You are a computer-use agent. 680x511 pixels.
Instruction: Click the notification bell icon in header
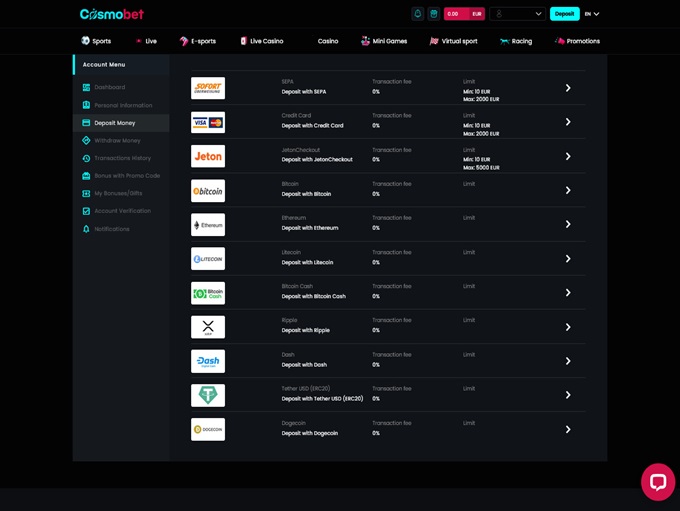click(x=418, y=14)
